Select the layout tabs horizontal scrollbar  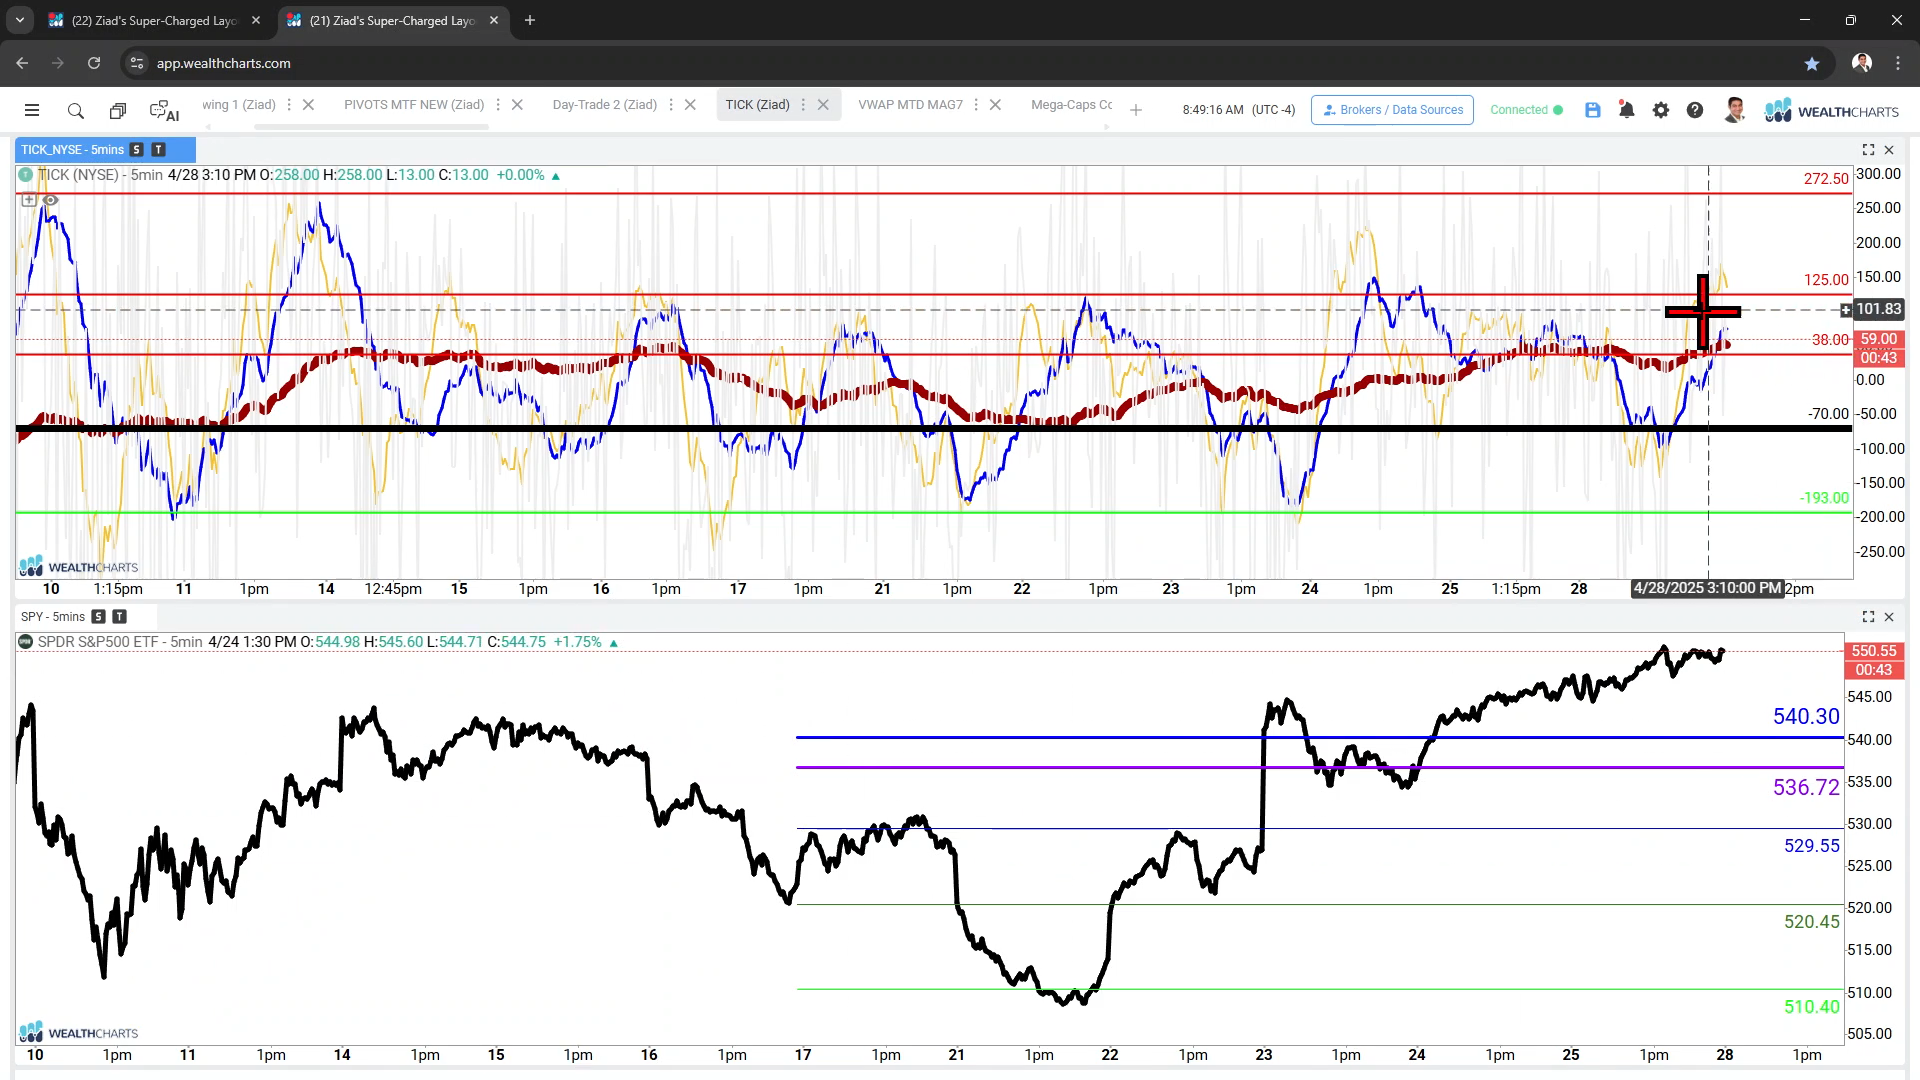[x=371, y=127]
